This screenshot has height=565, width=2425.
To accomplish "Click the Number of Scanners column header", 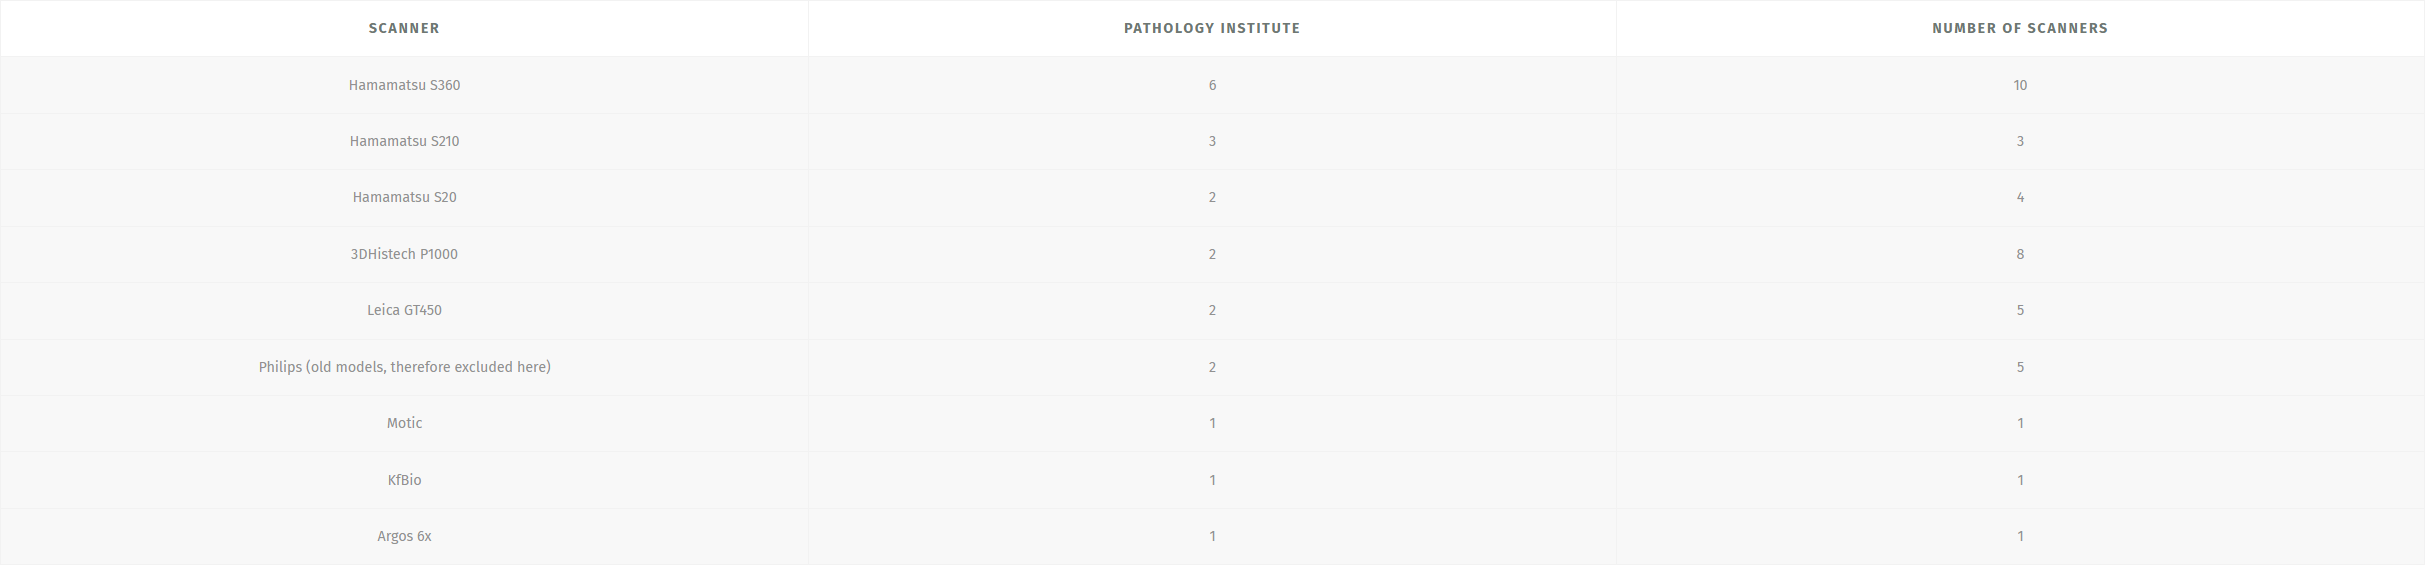I will click(x=2020, y=28).
